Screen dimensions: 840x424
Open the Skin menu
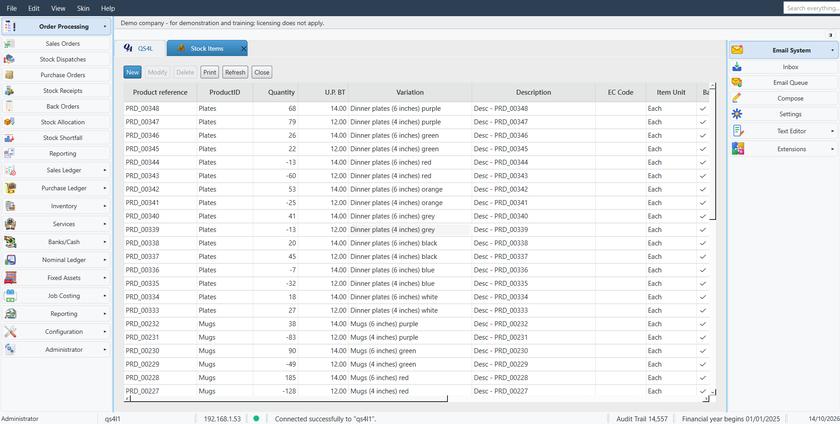coord(83,9)
